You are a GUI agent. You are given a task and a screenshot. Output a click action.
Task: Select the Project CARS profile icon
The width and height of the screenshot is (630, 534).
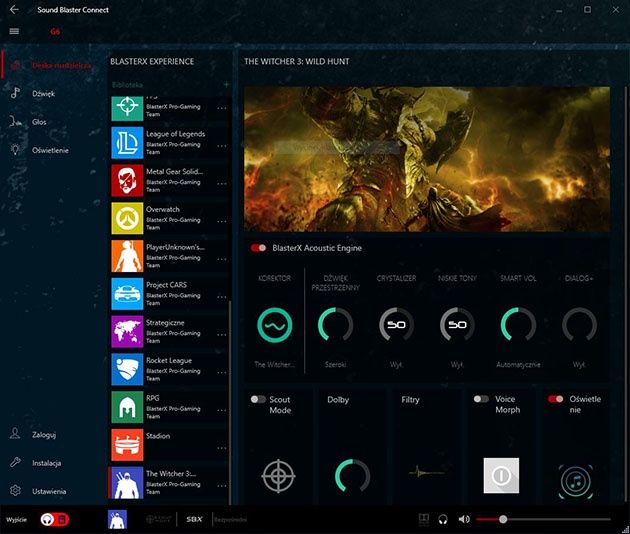[127, 294]
